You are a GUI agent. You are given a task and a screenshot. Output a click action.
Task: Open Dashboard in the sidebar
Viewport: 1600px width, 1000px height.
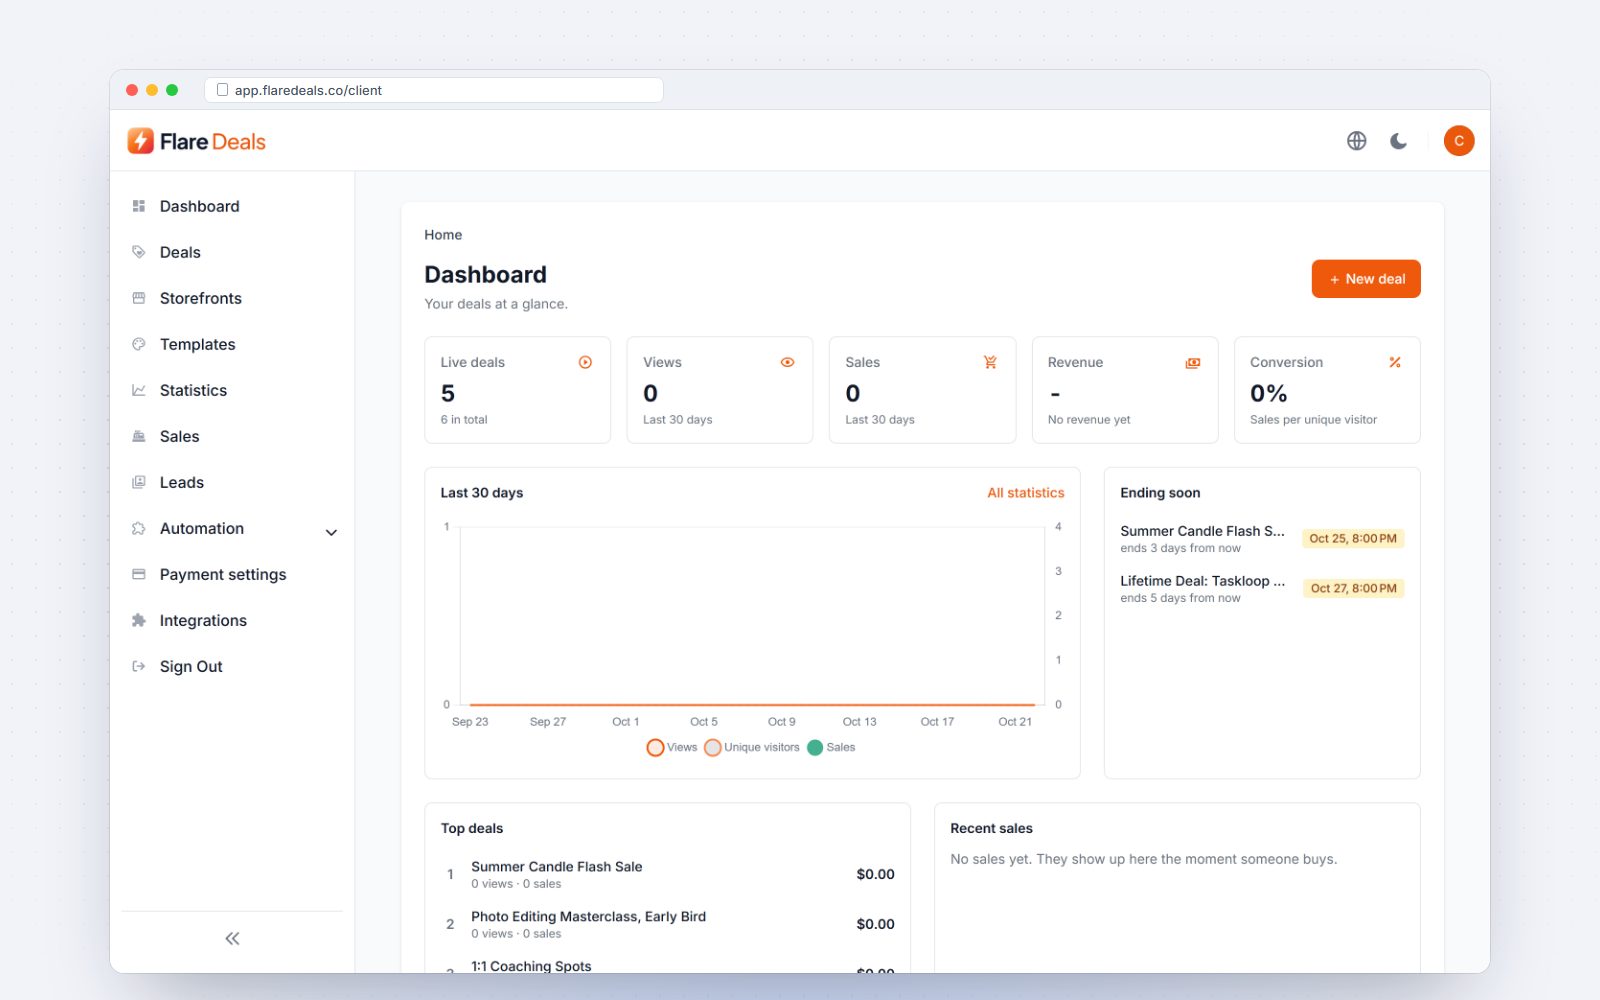point(200,206)
